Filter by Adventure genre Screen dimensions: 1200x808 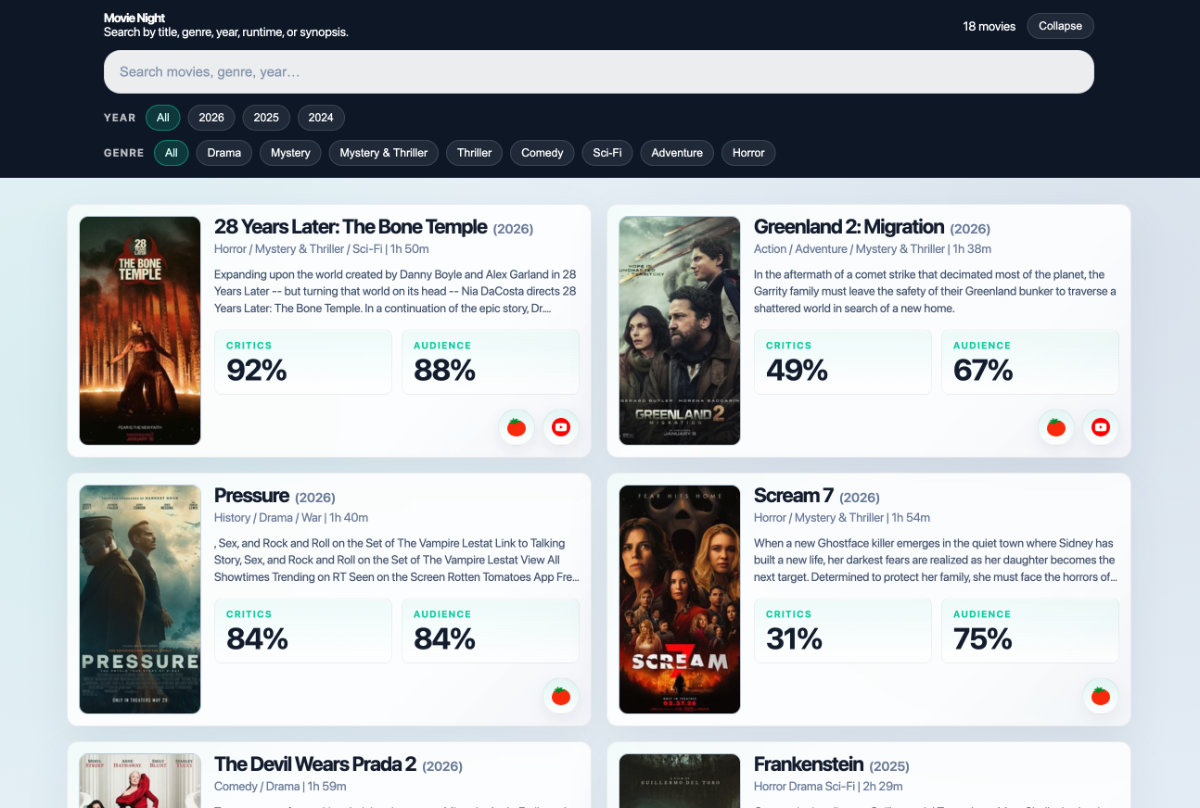tap(677, 153)
